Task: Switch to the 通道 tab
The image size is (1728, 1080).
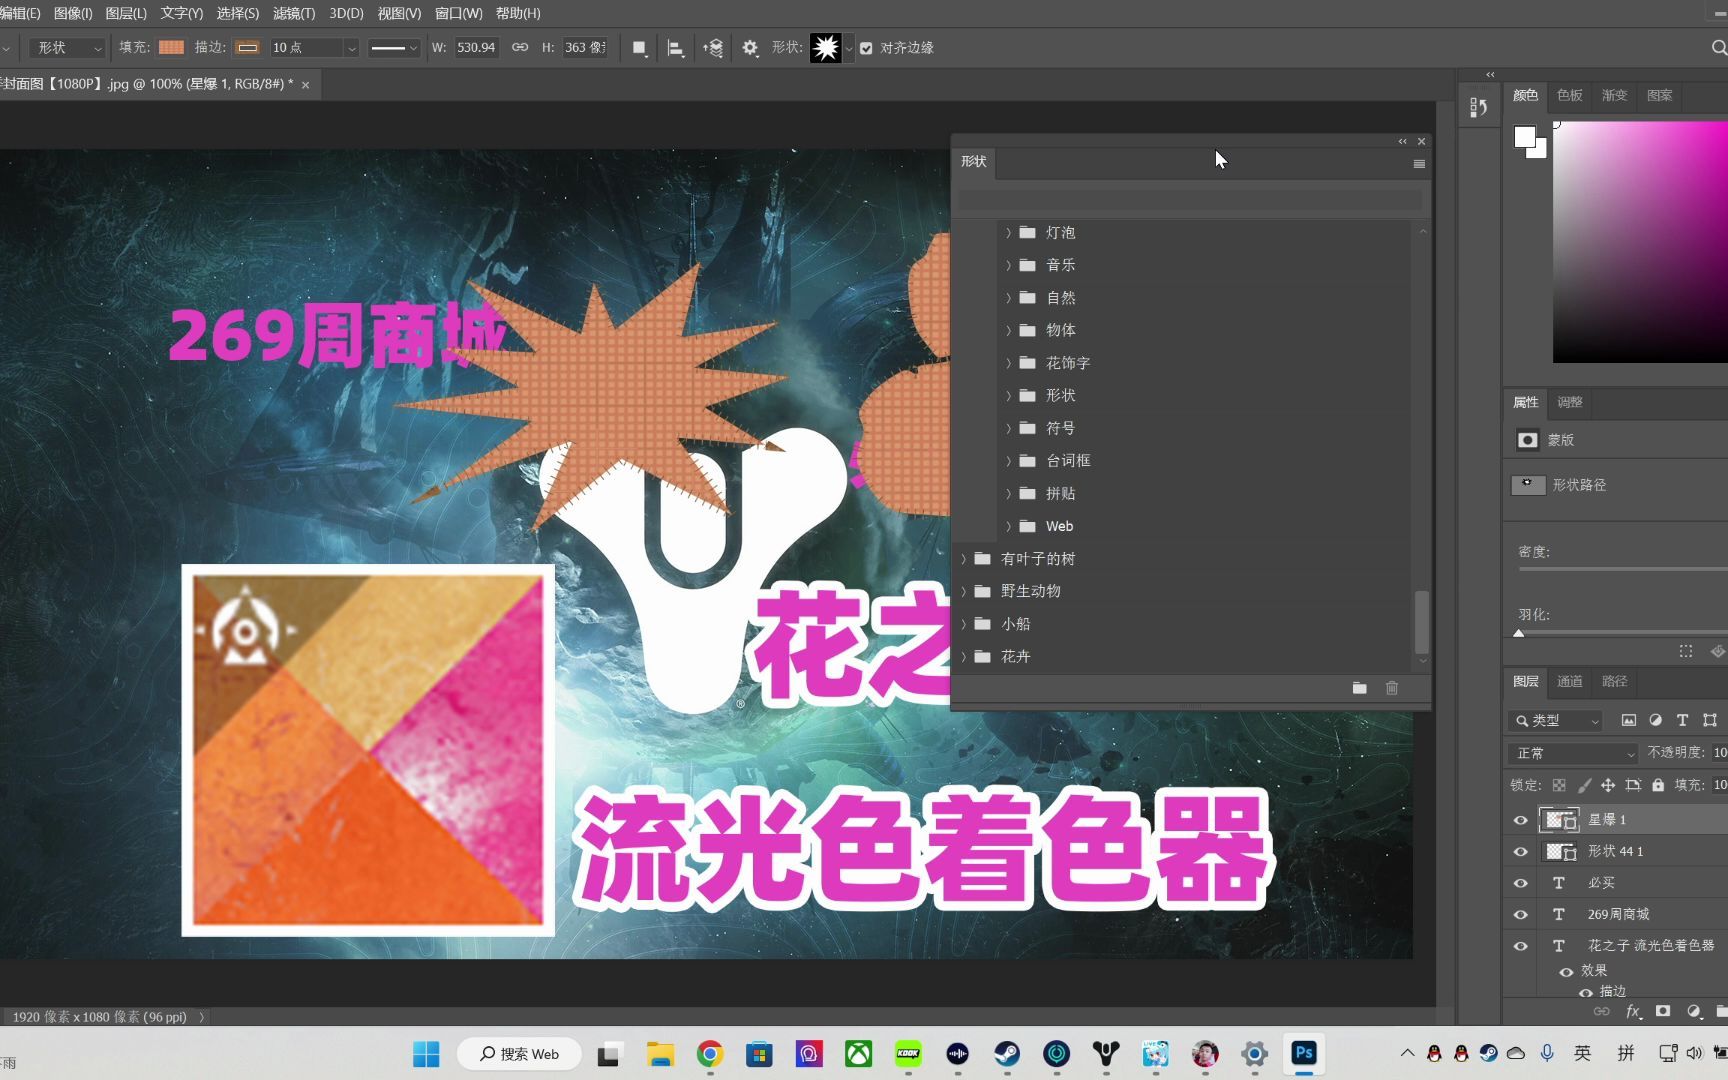Action: click(x=1570, y=681)
